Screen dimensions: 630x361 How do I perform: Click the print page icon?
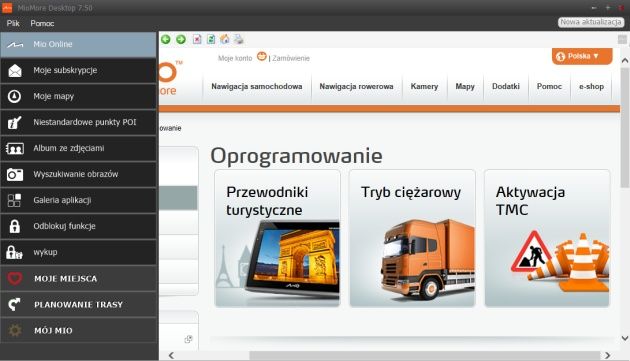click(x=239, y=39)
